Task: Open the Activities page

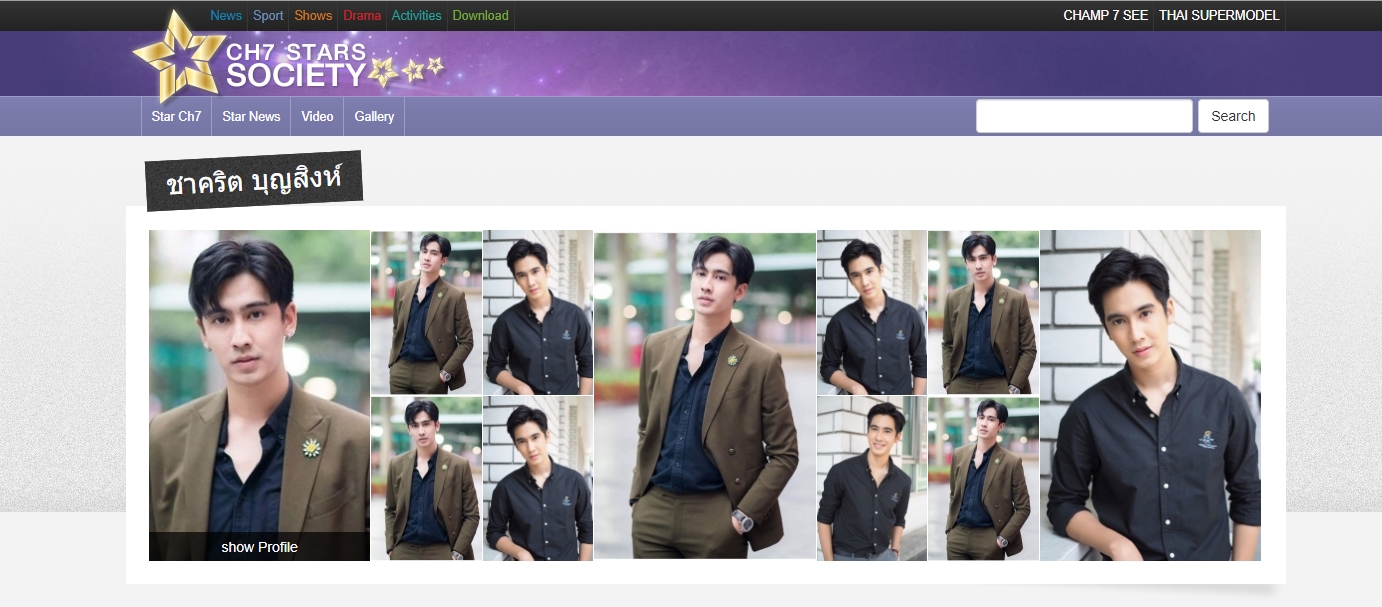Action: [x=417, y=15]
